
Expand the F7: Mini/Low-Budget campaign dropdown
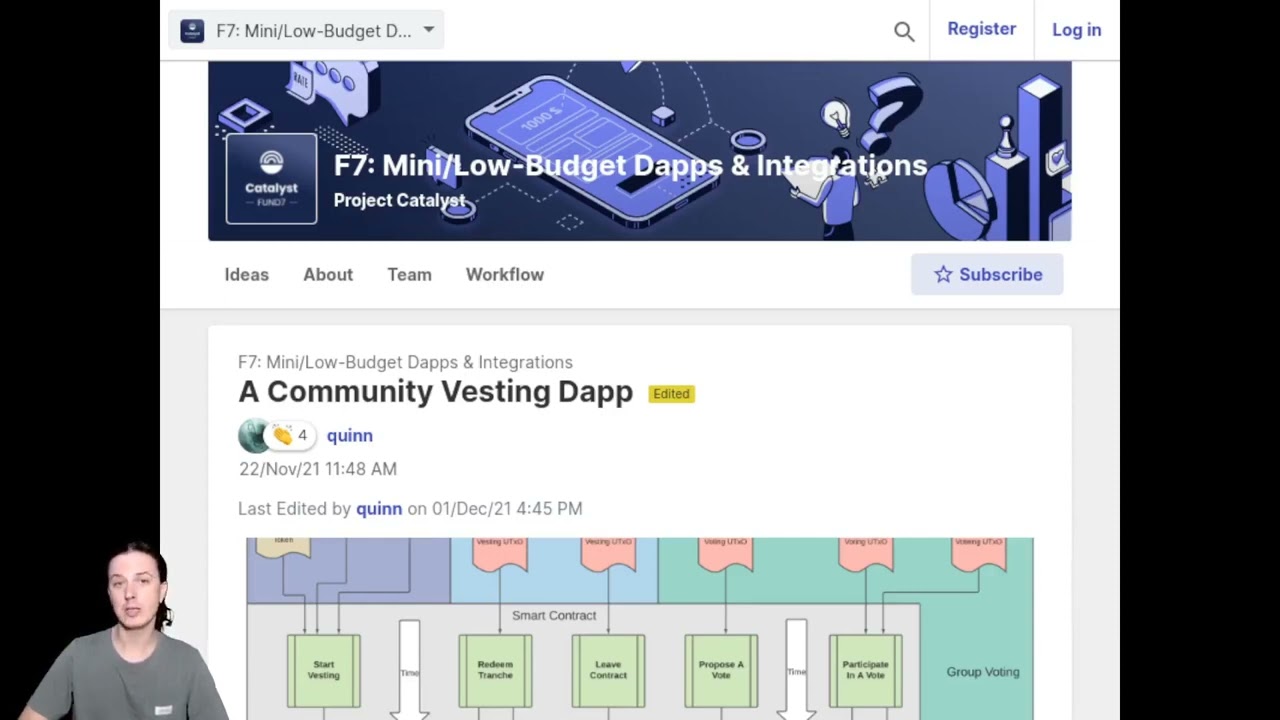[306, 31]
